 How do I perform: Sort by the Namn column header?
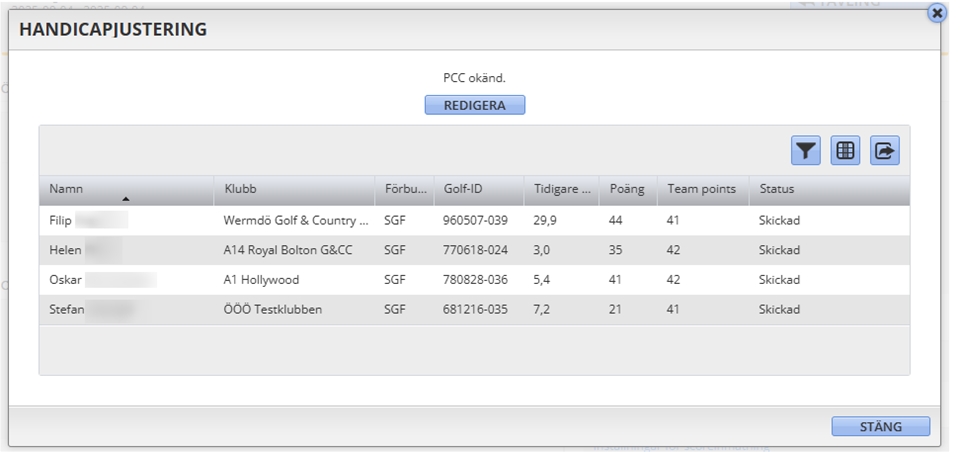66,189
